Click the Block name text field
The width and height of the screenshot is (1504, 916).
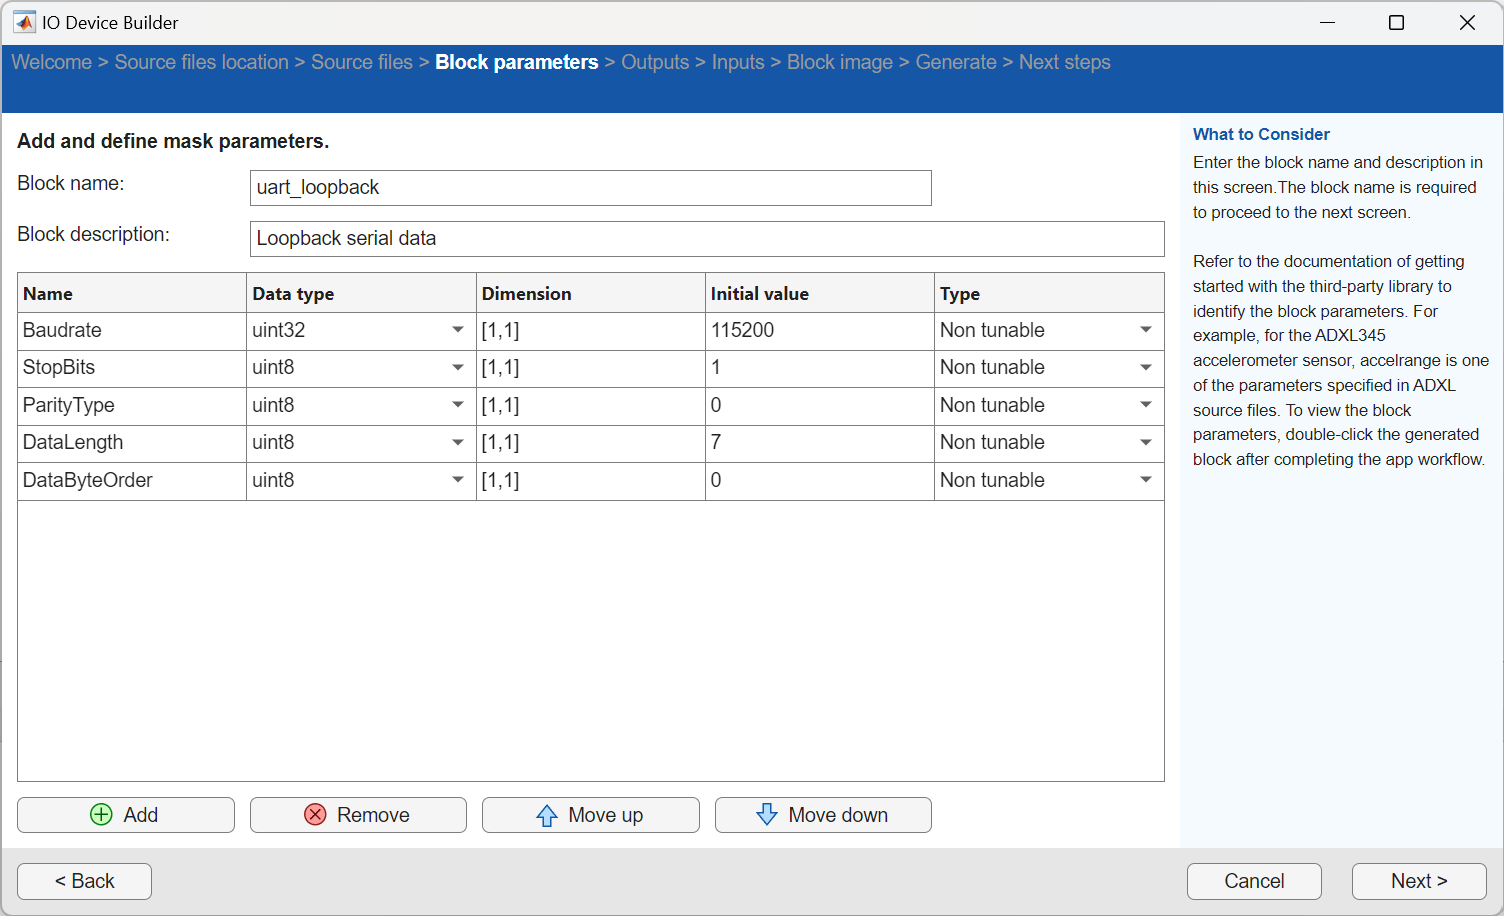coord(590,188)
